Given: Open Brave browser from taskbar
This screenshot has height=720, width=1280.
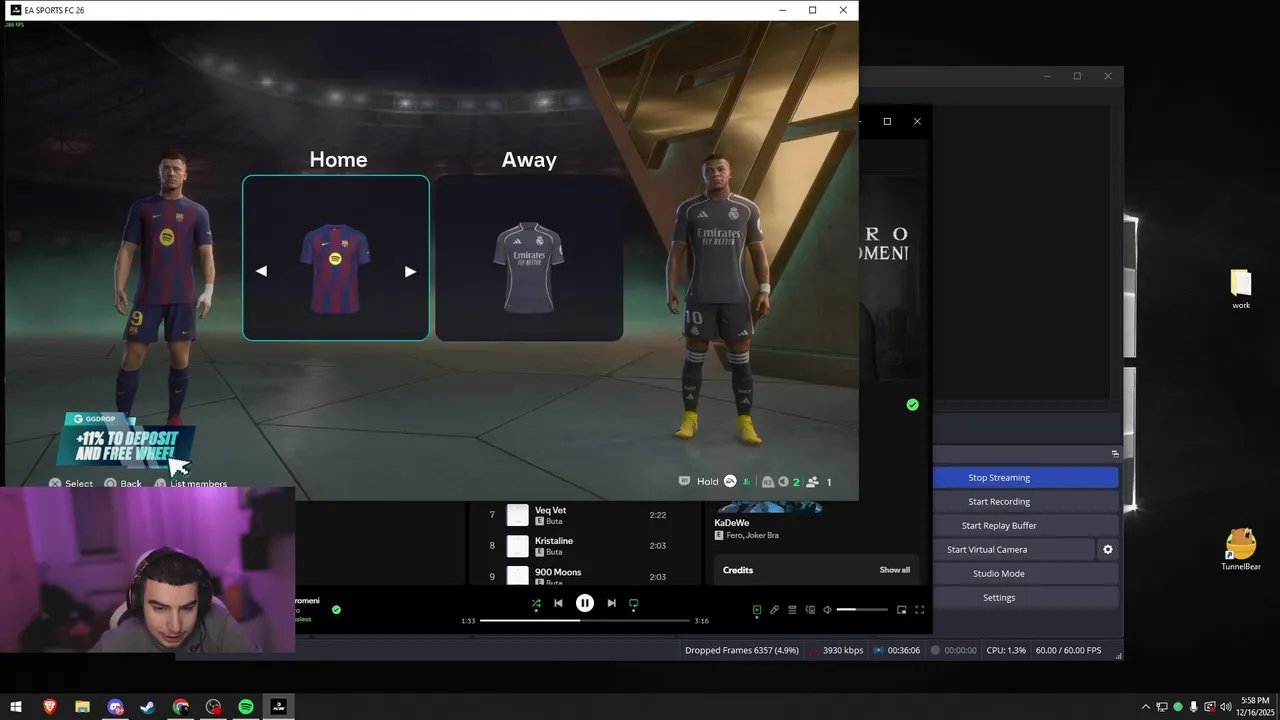Looking at the screenshot, I should coord(50,707).
